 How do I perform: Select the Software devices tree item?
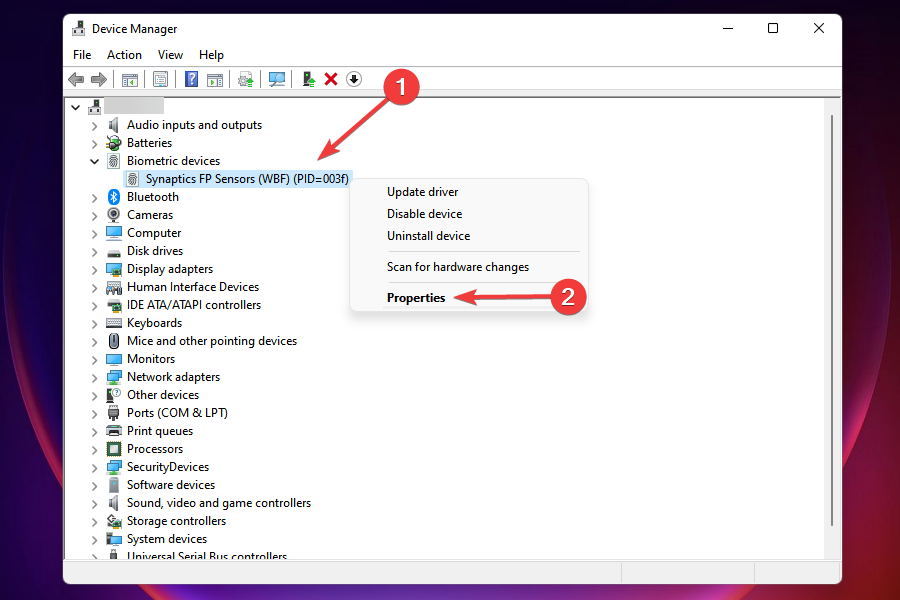point(171,485)
